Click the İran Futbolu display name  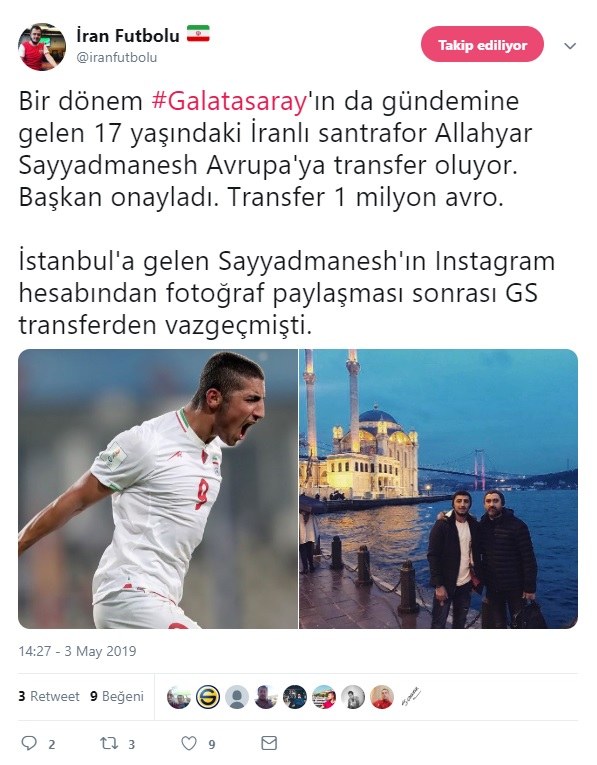click(128, 35)
